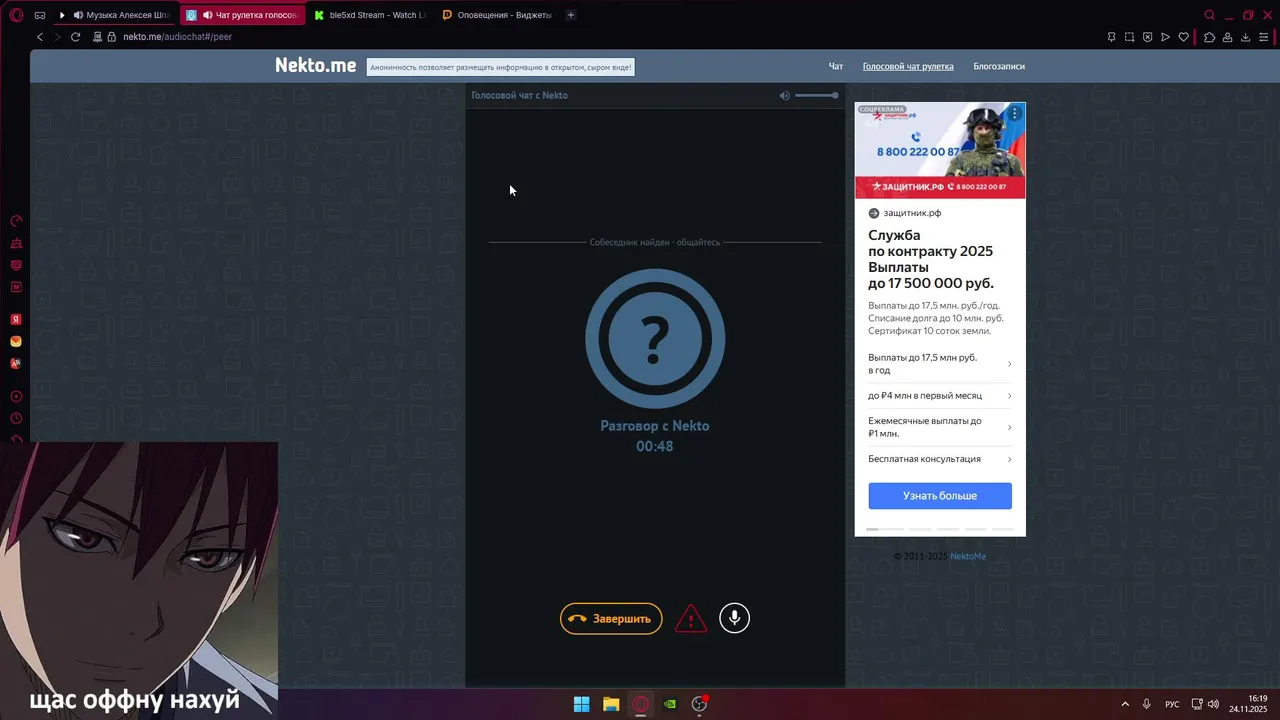Open the tab search magnifier icon
The width and height of the screenshot is (1280, 720).
pyautogui.click(x=1209, y=15)
